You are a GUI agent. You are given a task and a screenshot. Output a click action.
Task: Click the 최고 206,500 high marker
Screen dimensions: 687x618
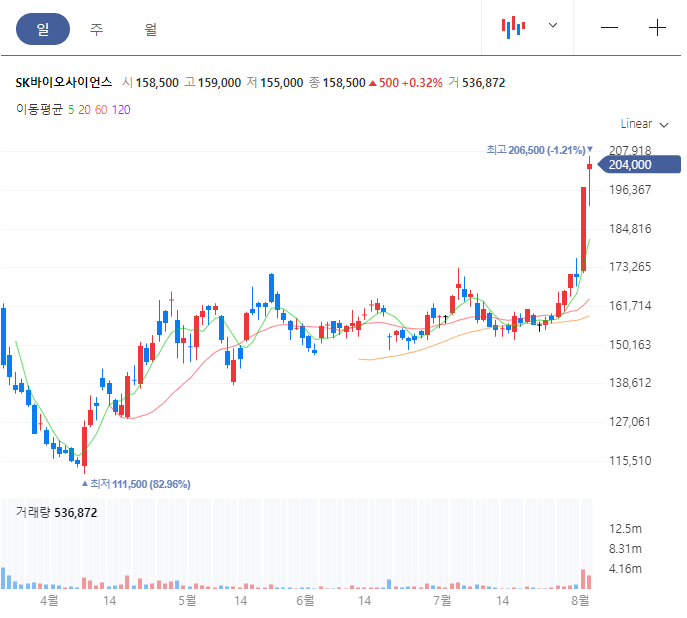[x=539, y=150]
